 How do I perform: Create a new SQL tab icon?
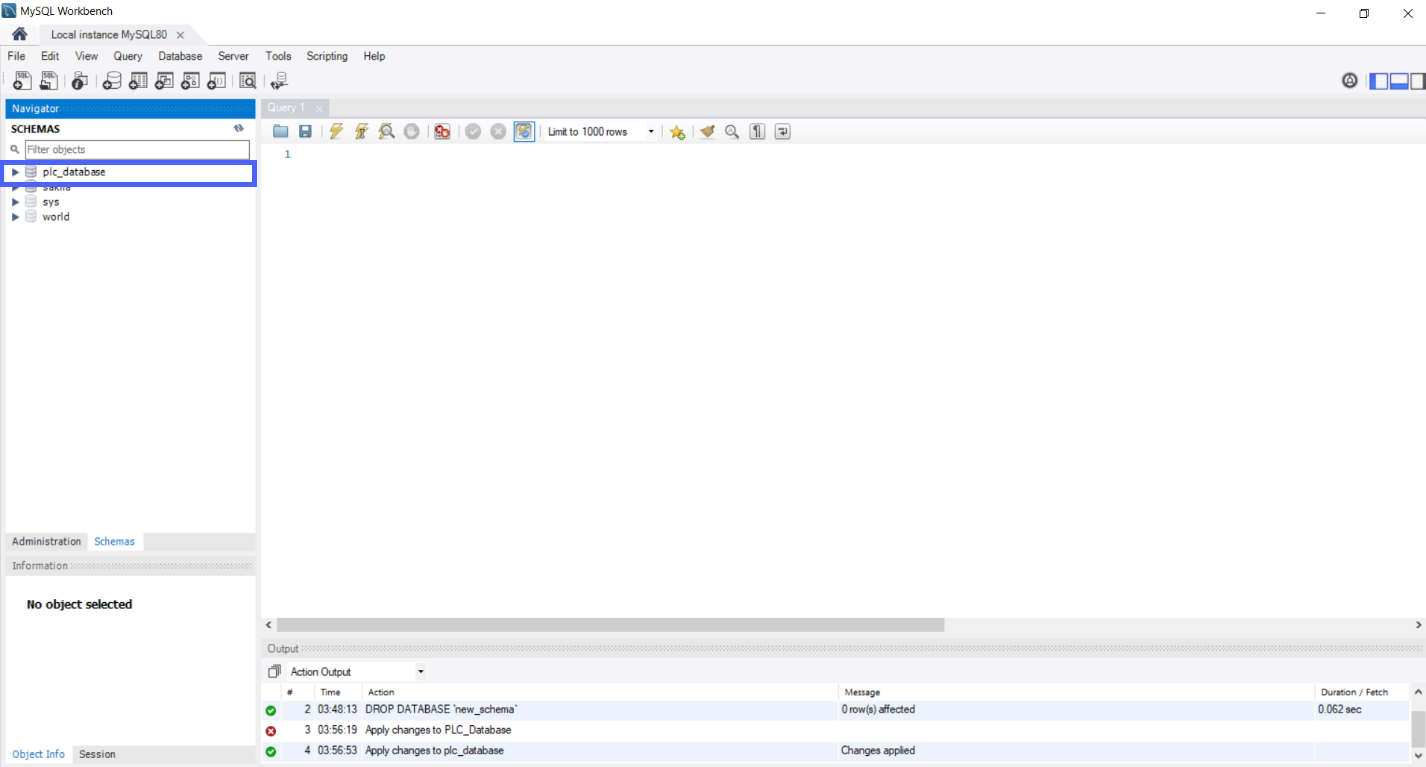pyautogui.click(x=22, y=81)
